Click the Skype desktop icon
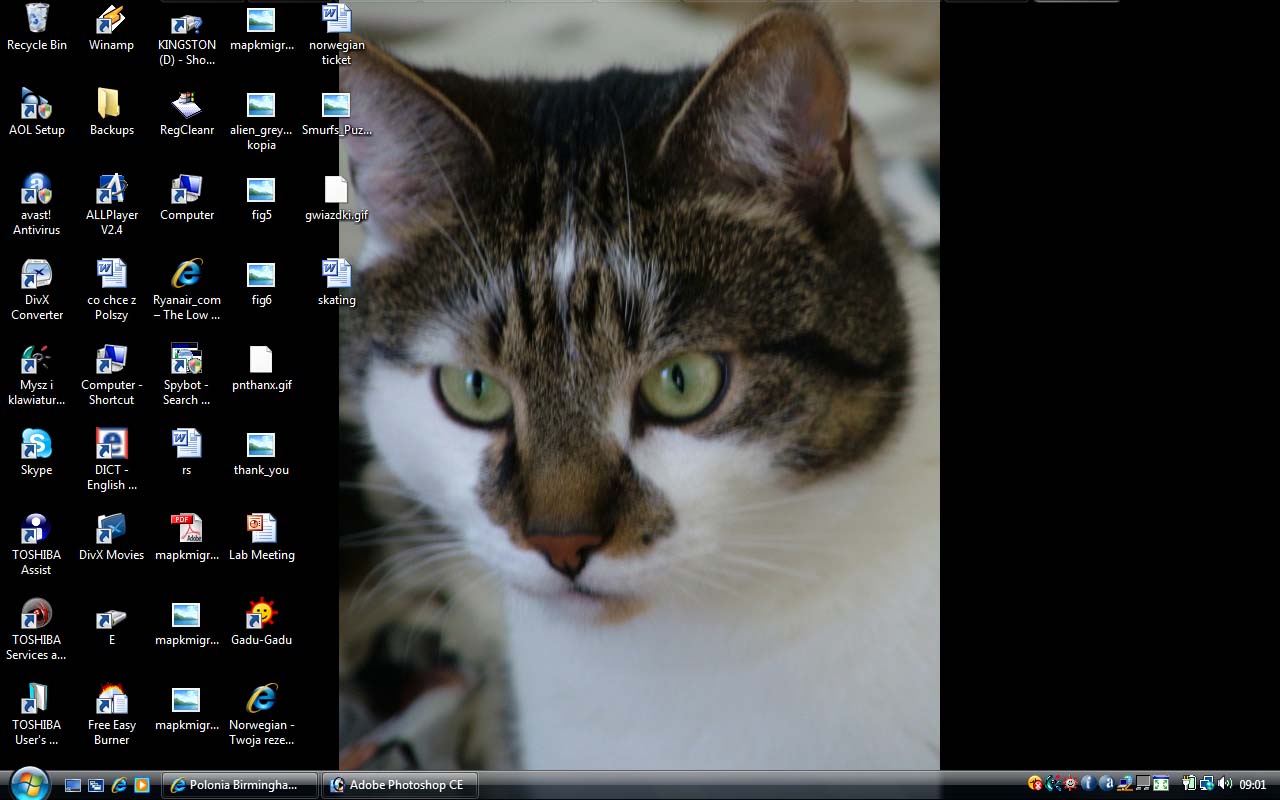This screenshot has height=800, width=1280. coord(36,445)
